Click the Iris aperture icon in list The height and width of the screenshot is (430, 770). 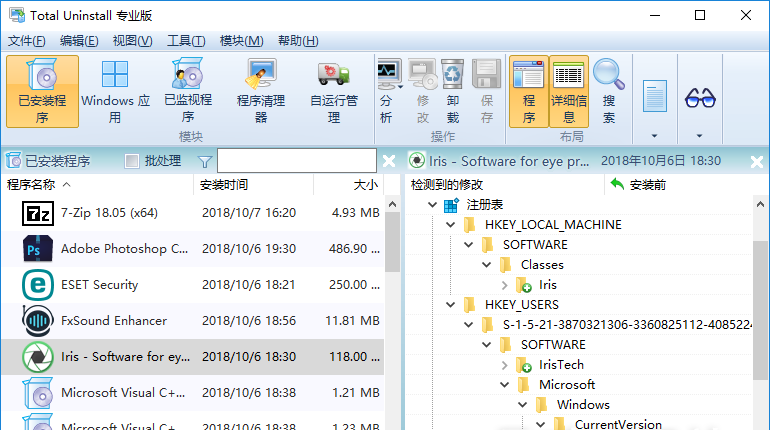pos(38,357)
